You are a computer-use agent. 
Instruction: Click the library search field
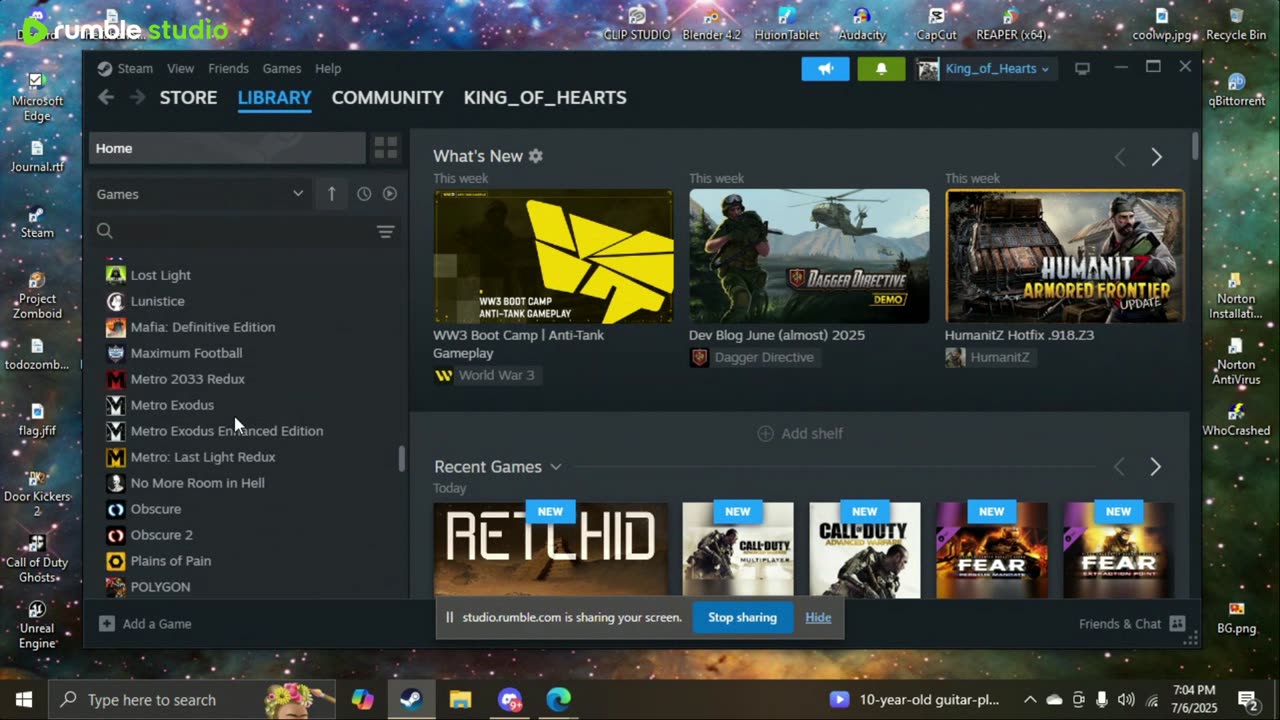tap(230, 231)
